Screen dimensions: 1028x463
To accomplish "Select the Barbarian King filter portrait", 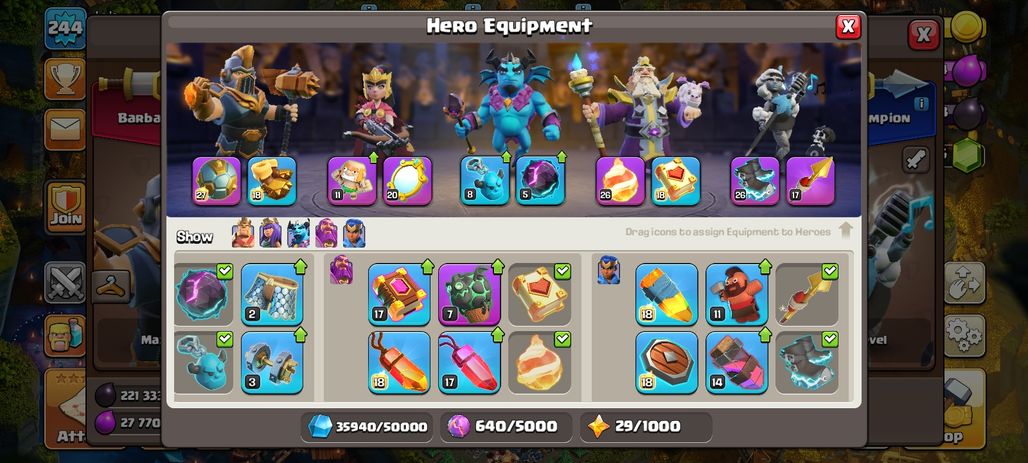I will (x=243, y=233).
